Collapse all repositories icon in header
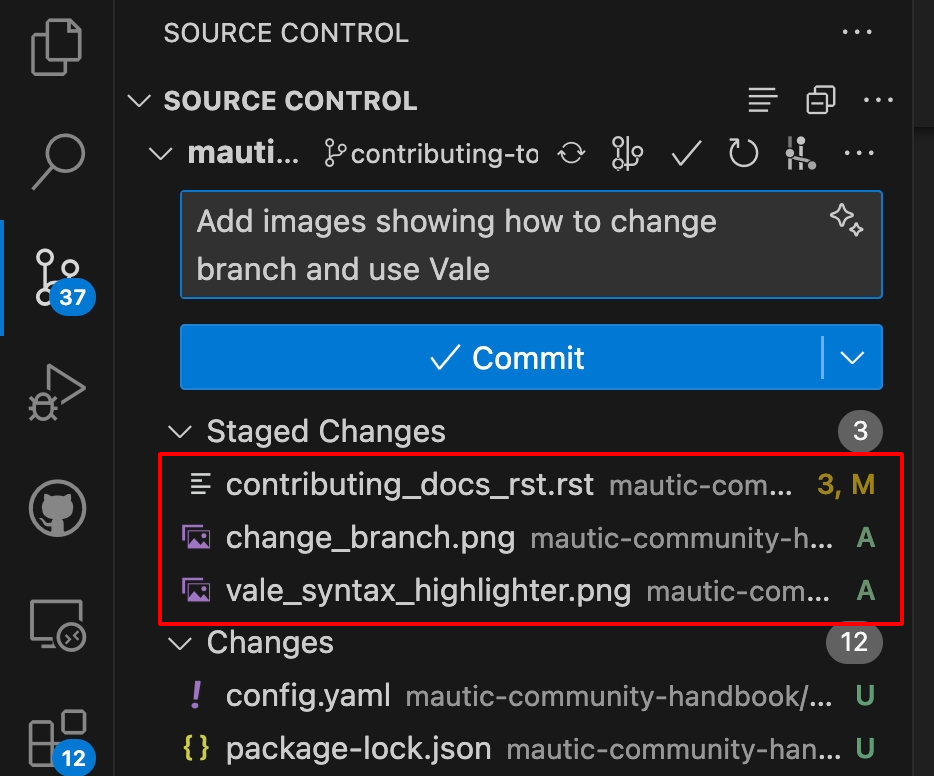The height and width of the screenshot is (776, 934). [820, 101]
